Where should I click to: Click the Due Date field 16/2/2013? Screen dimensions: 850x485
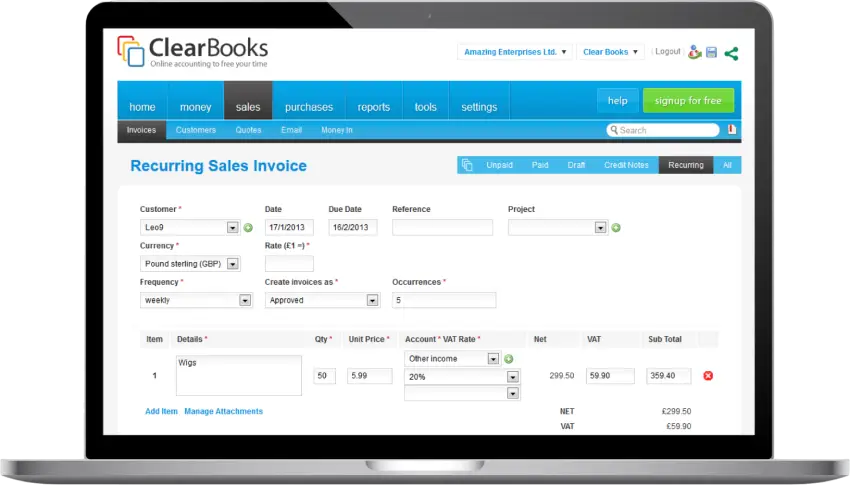[x=352, y=228]
